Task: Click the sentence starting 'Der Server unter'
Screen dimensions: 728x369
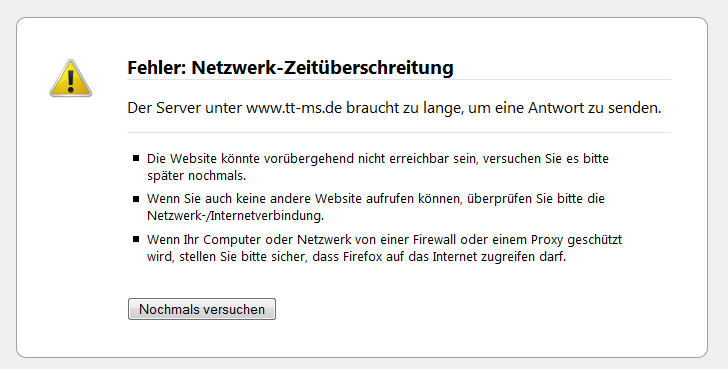Action: (x=394, y=108)
